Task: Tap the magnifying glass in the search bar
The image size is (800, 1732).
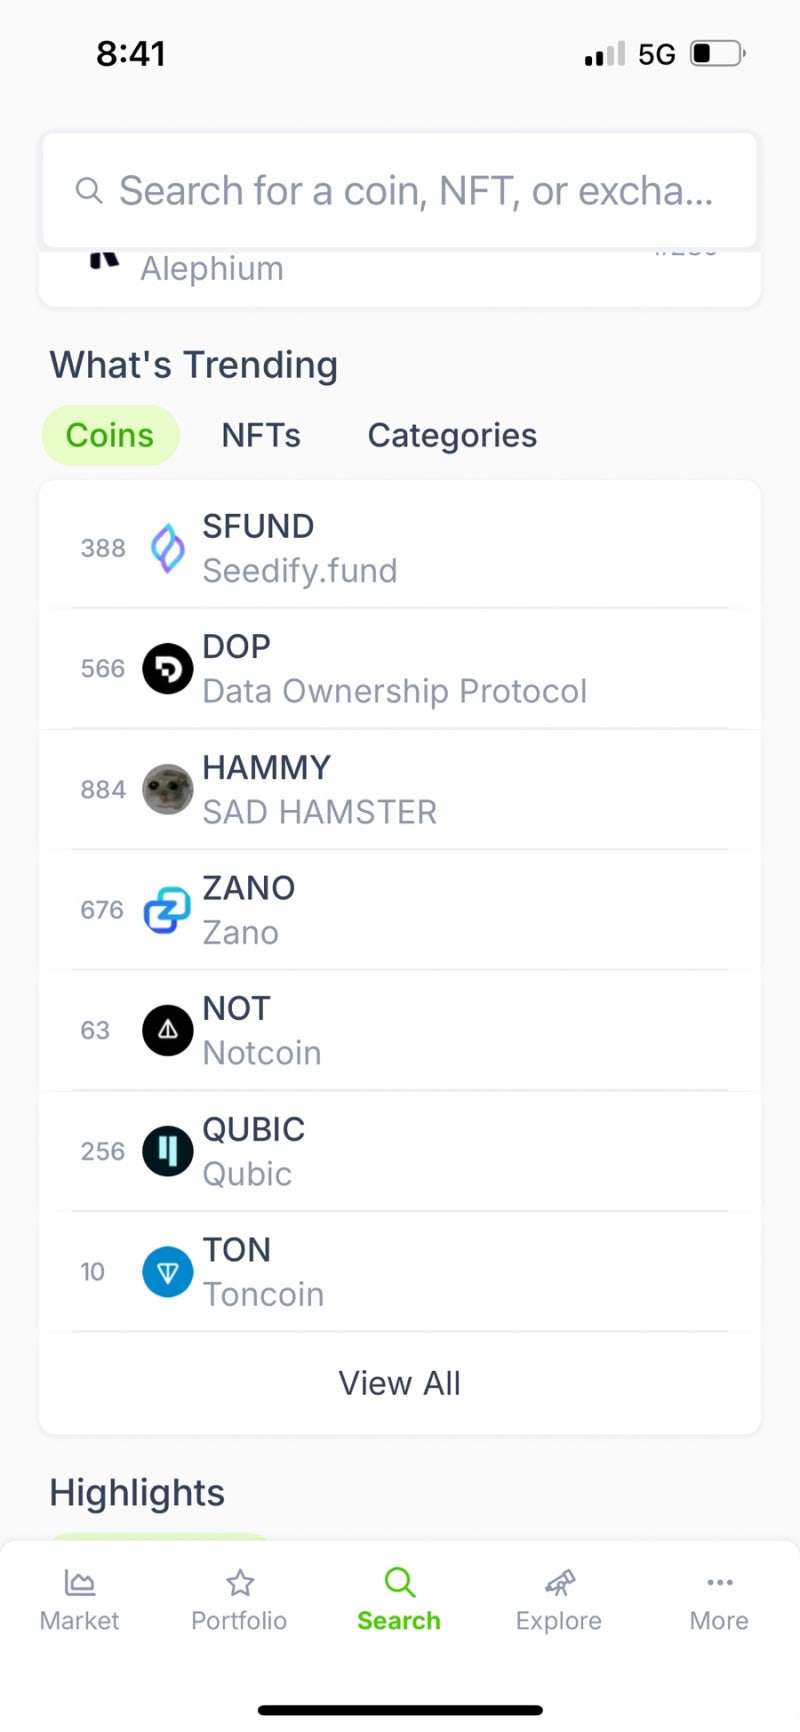Action: click(x=89, y=190)
